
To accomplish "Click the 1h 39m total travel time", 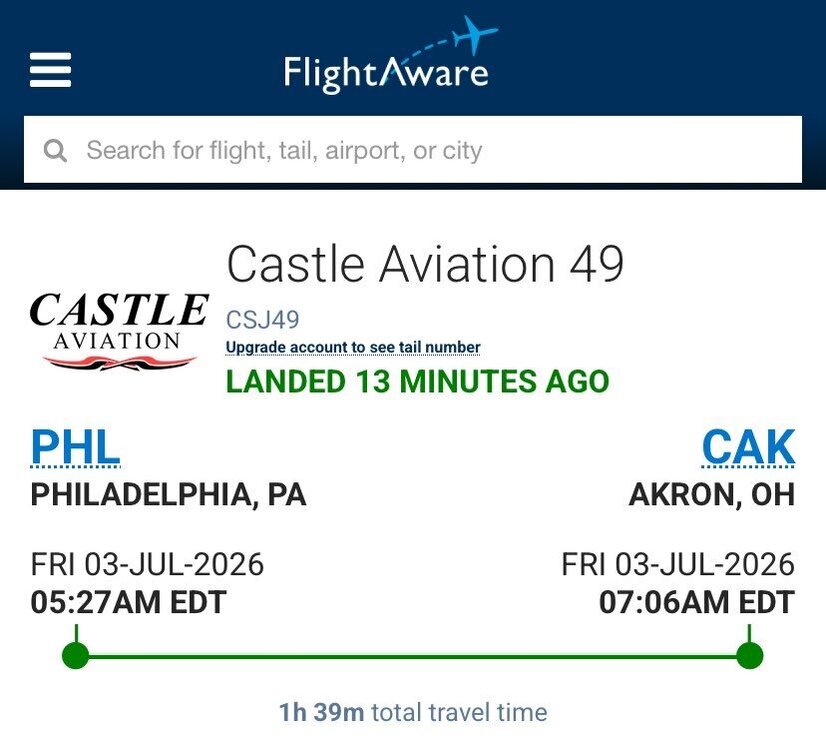I will pyautogui.click(x=413, y=713).
